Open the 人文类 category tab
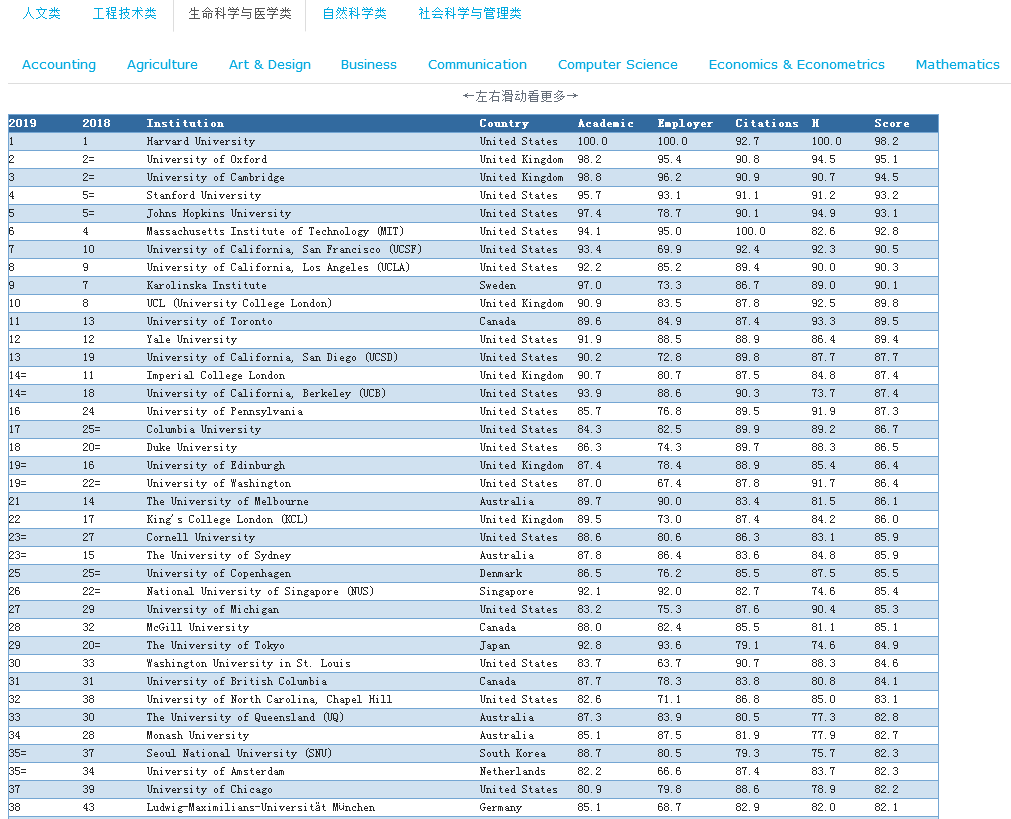 click(41, 14)
